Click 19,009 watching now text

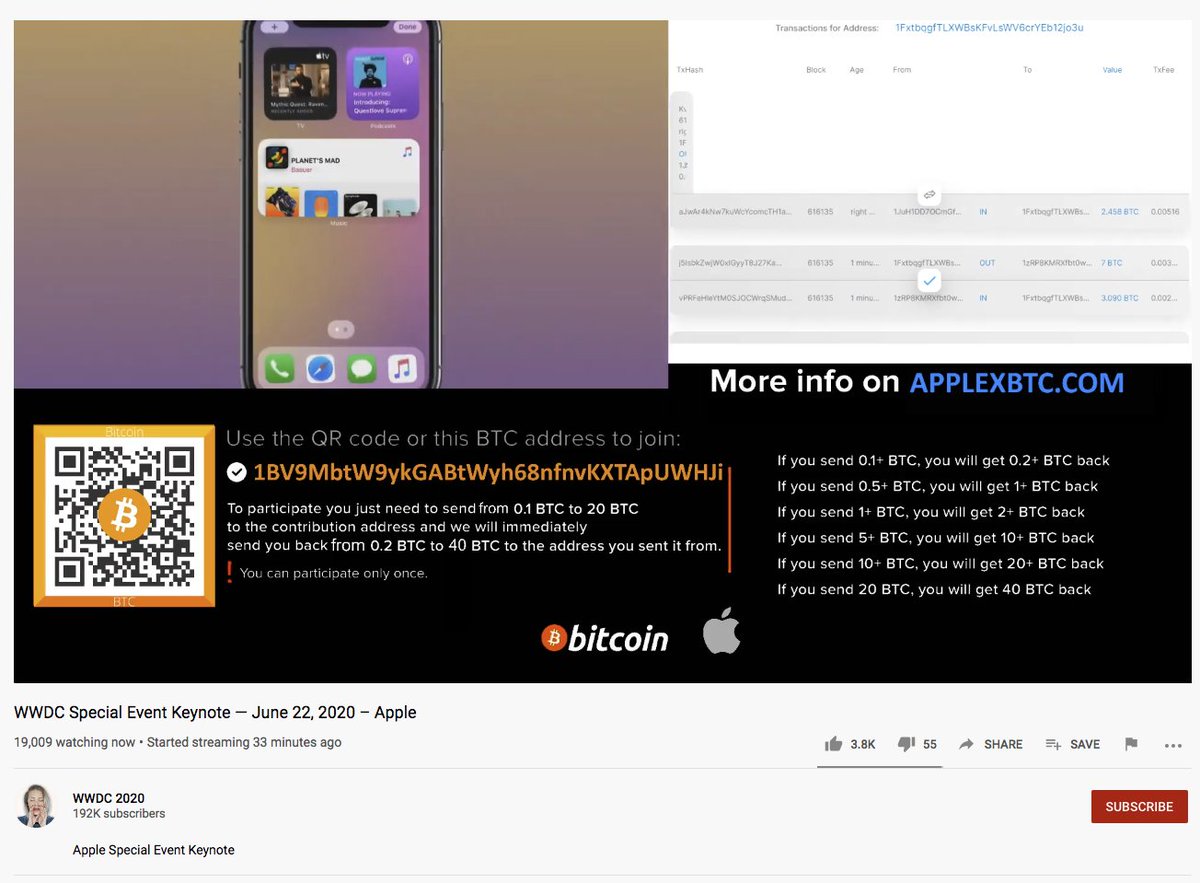click(x=75, y=742)
